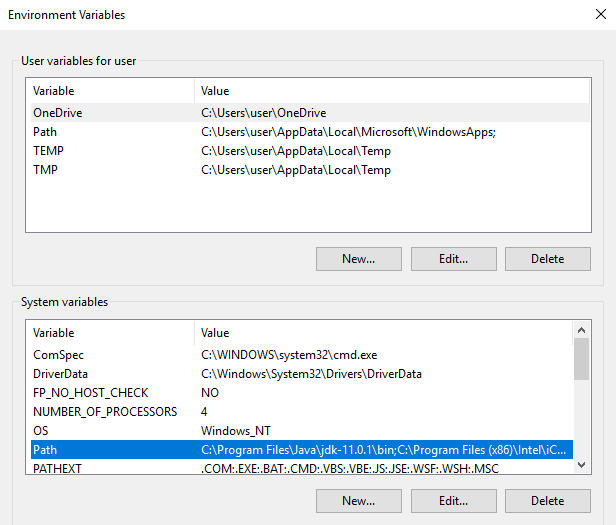The image size is (616, 525).
Task: Click the NO value of FP_NO_HOST_CHECK
Action: pyautogui.click(x=210, y=393)
